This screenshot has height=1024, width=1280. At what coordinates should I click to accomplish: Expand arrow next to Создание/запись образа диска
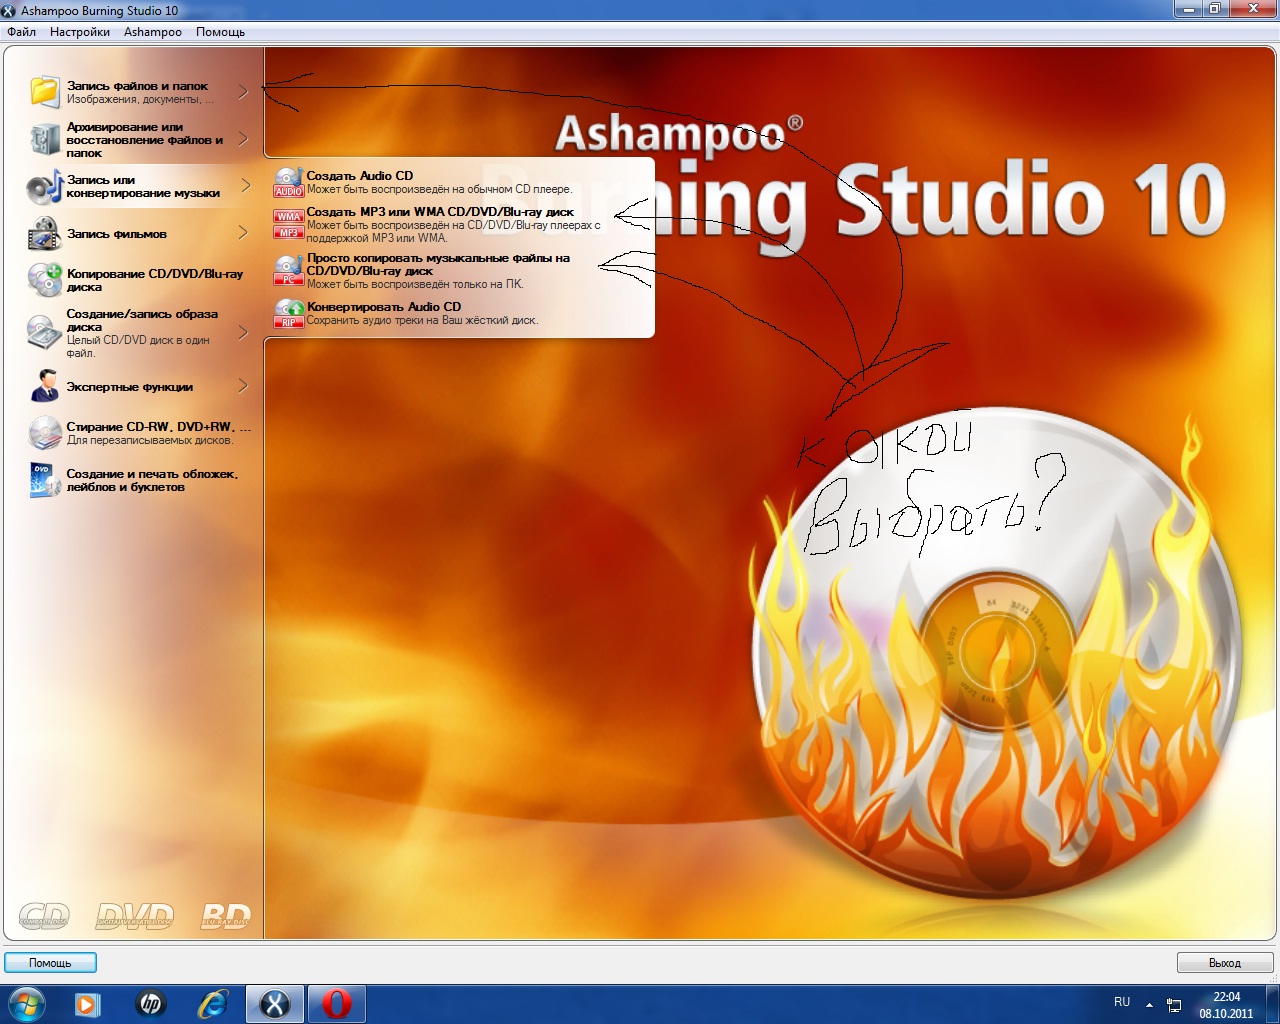click(243, 332)
